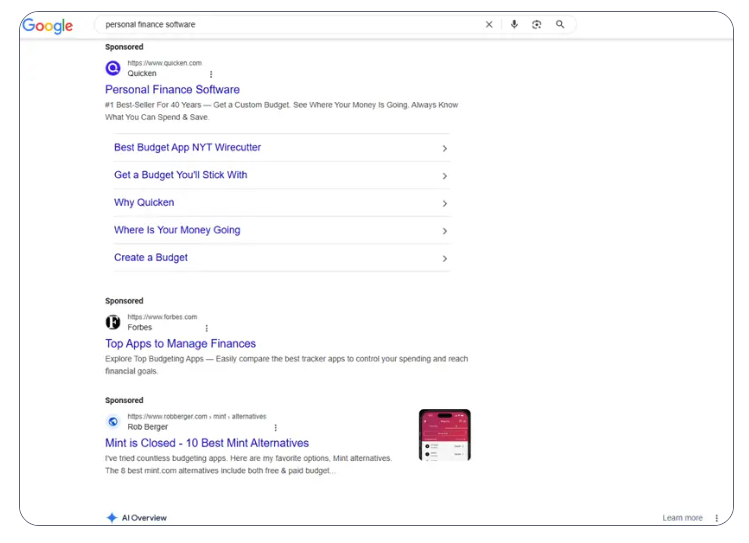749x543 pixels.
Task: Open Best Budget App NYT Wirecutter sitelink
Action: [187, 148]
